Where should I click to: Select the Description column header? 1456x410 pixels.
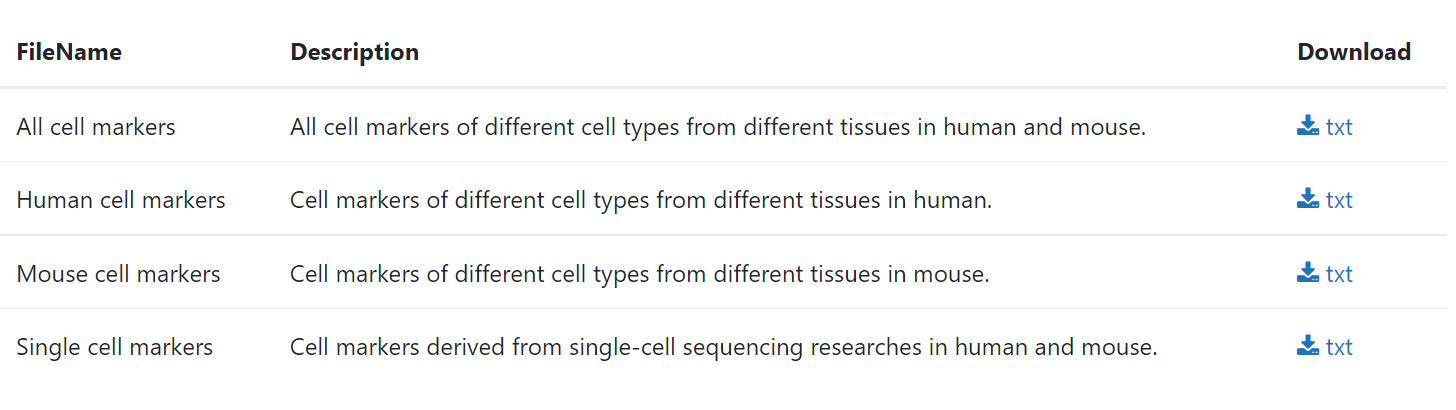(355, 52)
